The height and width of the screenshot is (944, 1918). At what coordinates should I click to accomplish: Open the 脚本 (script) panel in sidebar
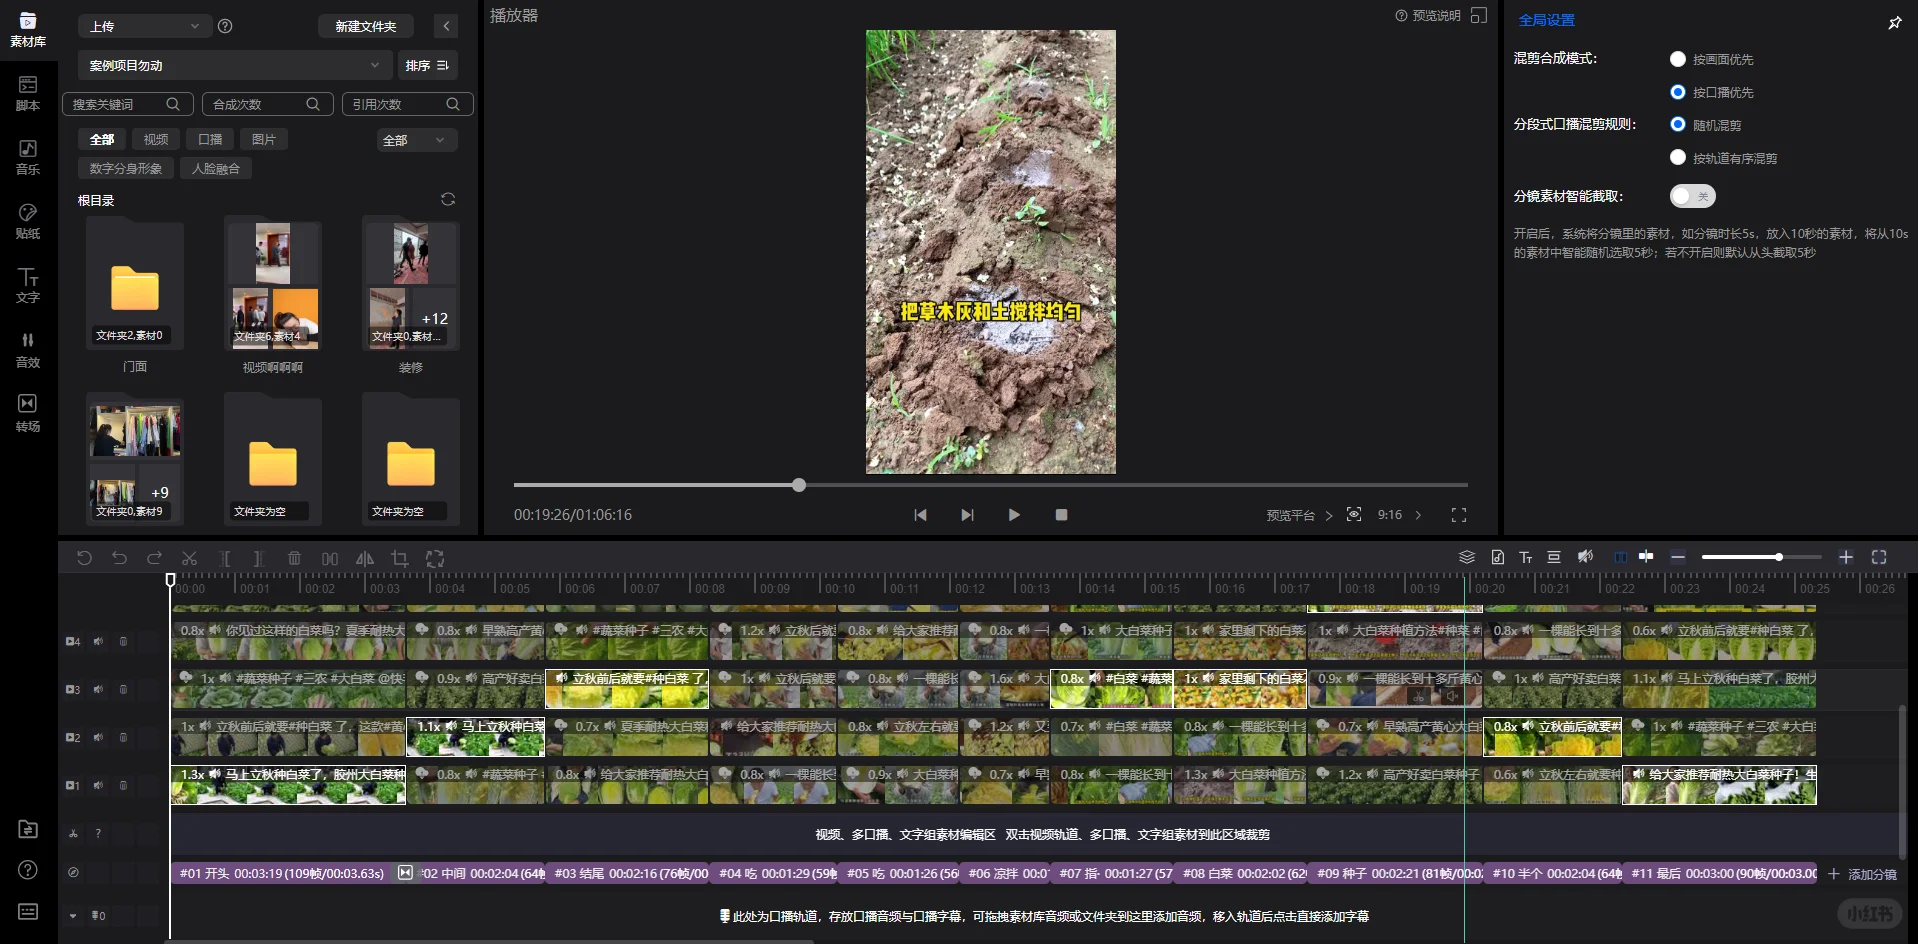[28, 93]
